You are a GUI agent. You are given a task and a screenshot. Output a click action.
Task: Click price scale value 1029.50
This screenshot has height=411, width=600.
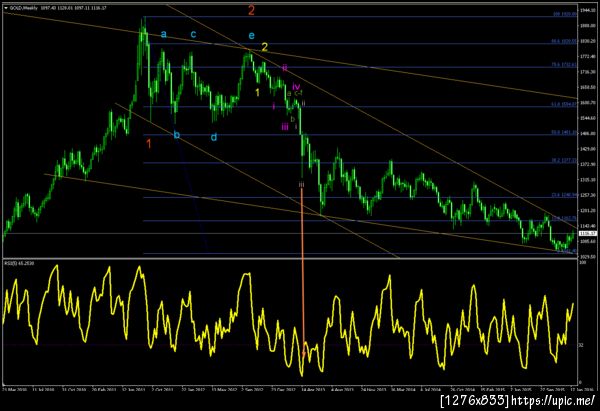click(588, 257)
